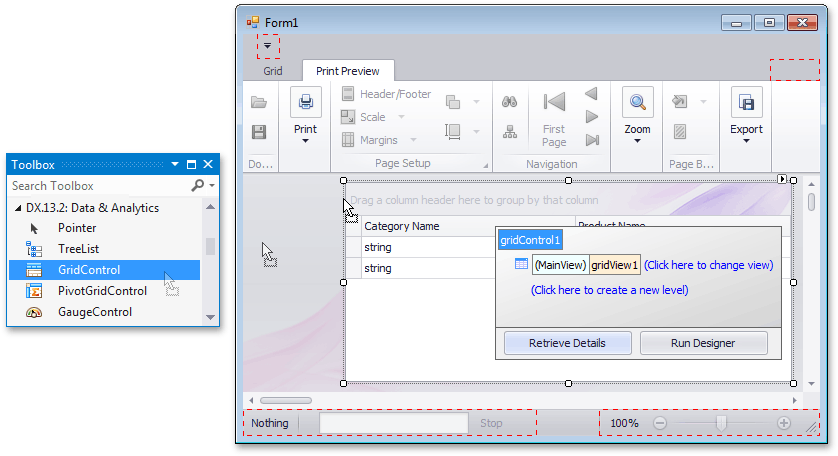This screenshot has width=838, height=456.
Task: Click the Stop button in status bar
Action: (x=491, y=423)
